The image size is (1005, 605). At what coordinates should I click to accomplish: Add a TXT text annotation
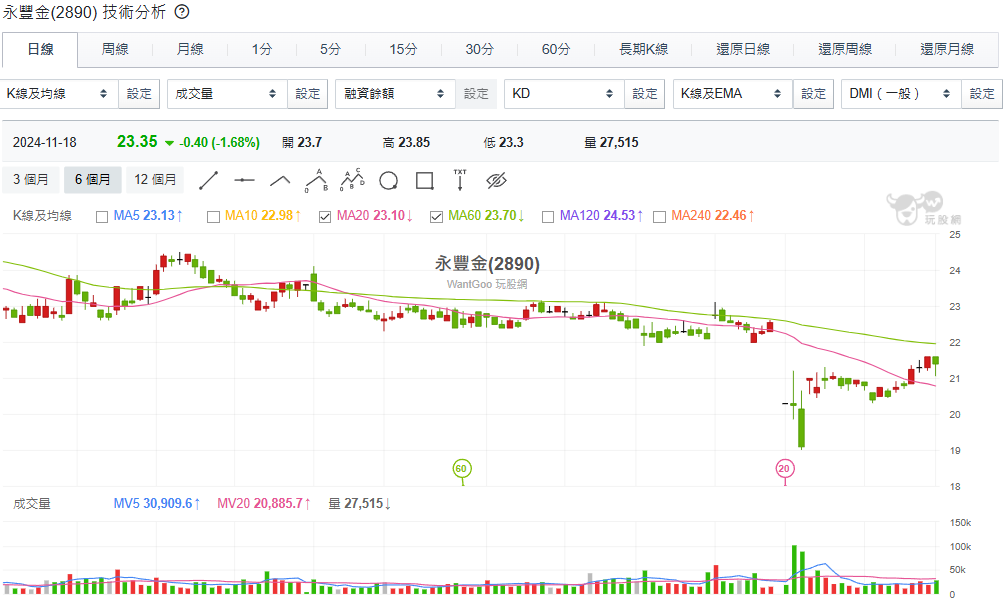click(x=460, y=180)
